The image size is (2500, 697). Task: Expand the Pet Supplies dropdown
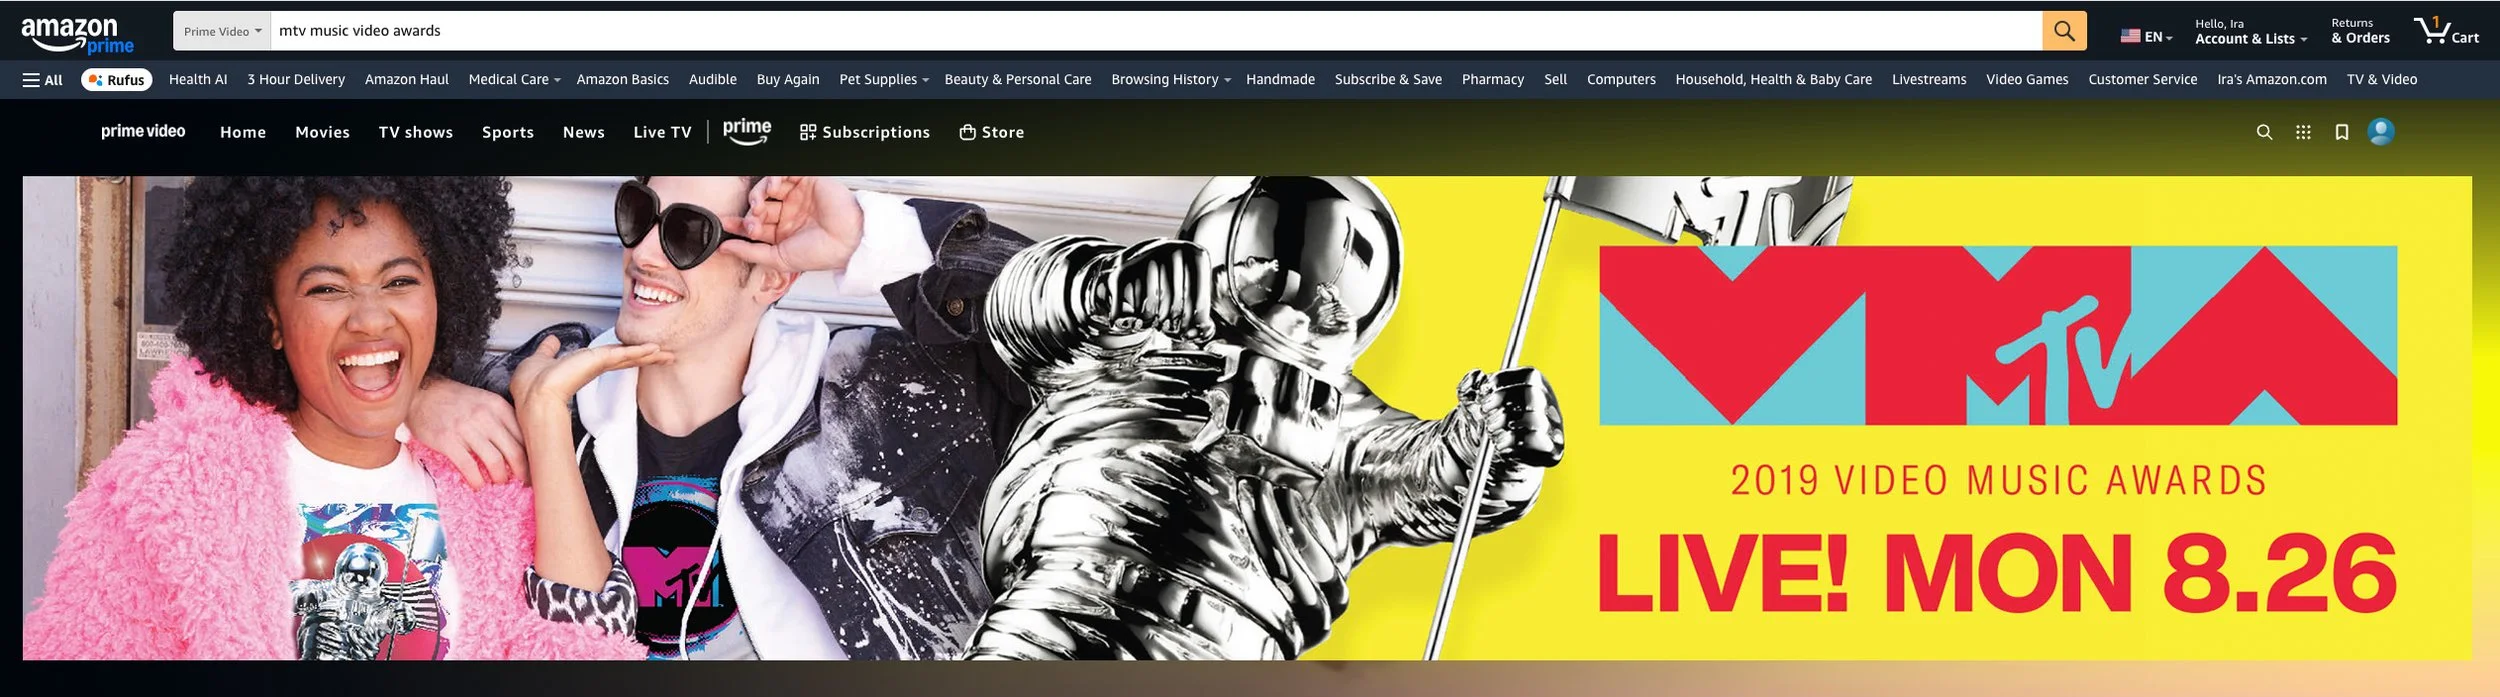point(884,80)
